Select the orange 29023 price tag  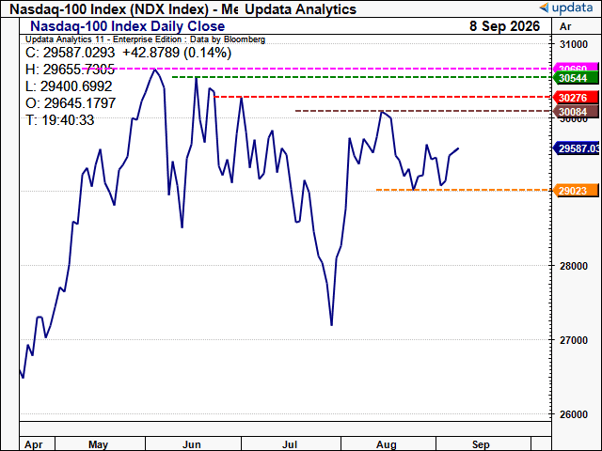point(576,190)
